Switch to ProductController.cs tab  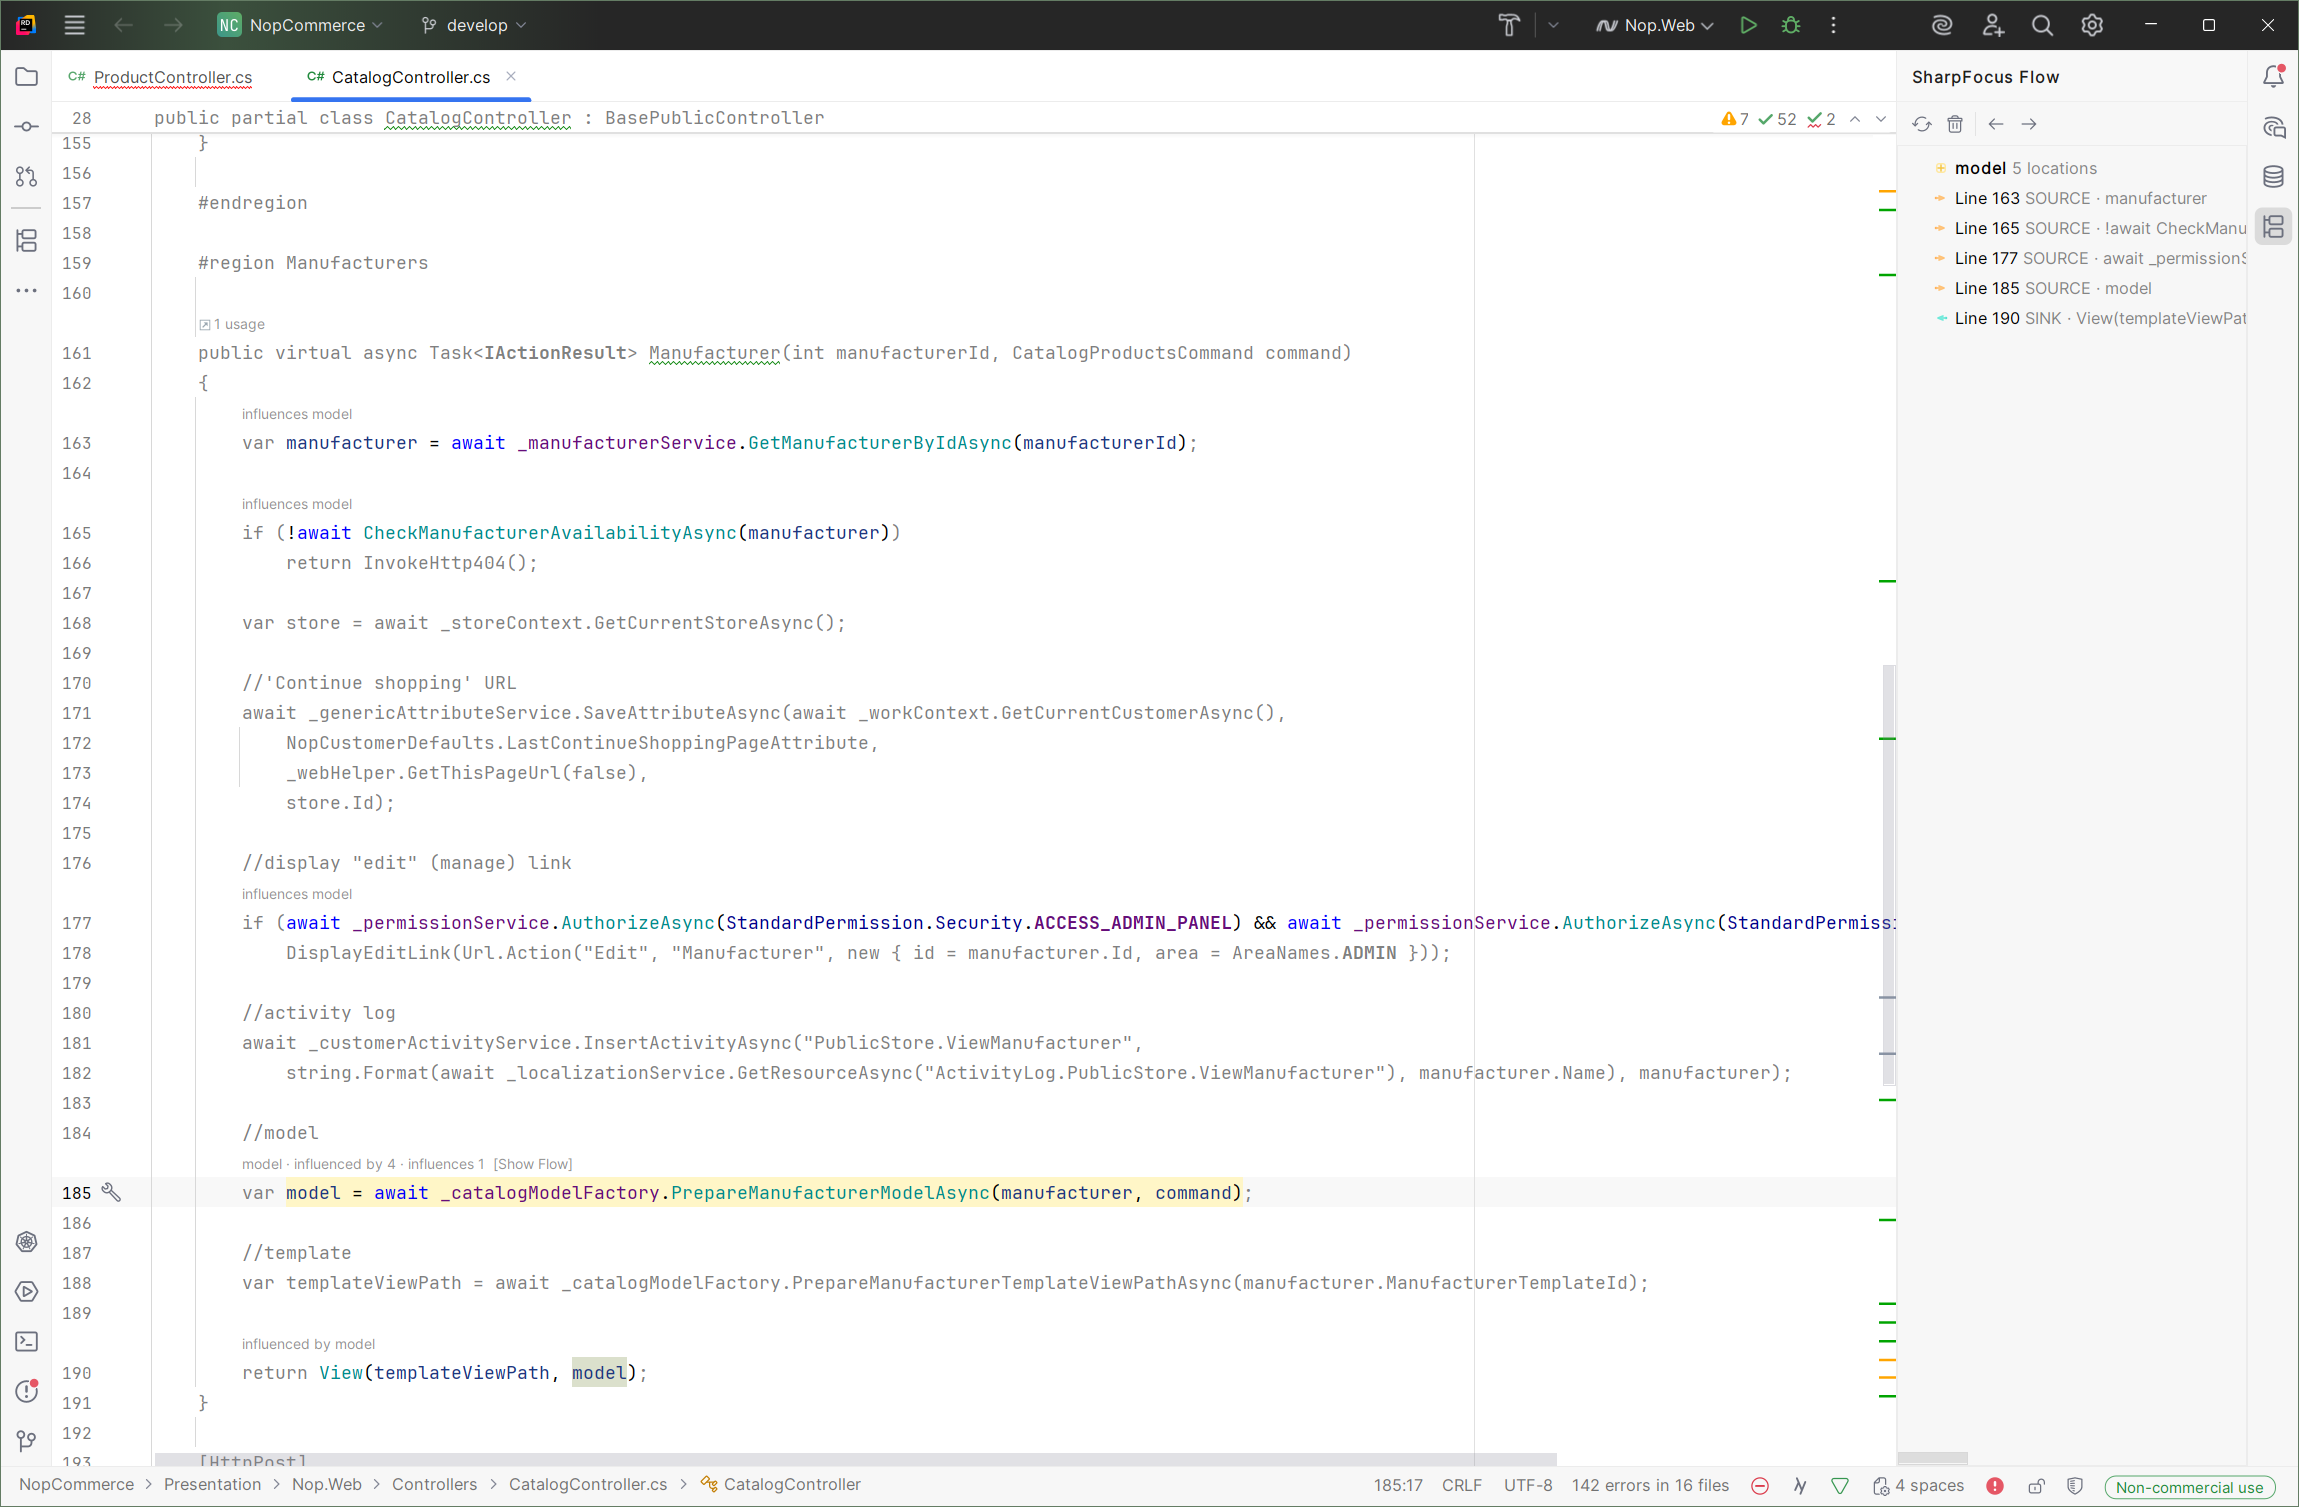[172, 77]
